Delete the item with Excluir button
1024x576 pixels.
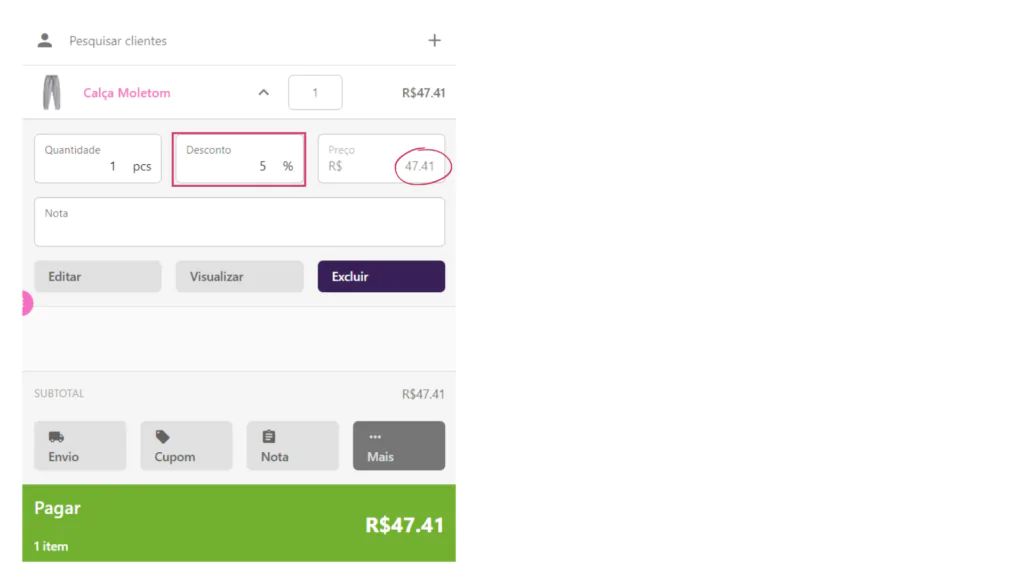tap(381, 276)
